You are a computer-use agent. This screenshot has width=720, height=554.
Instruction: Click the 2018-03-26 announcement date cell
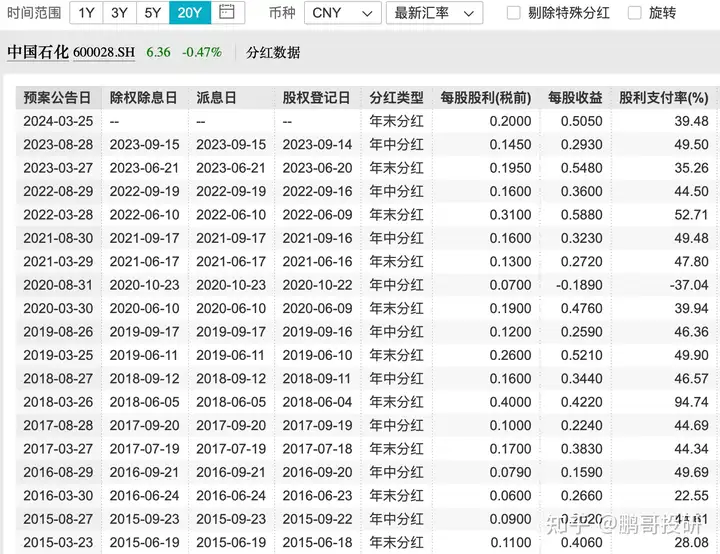[58, 402]
